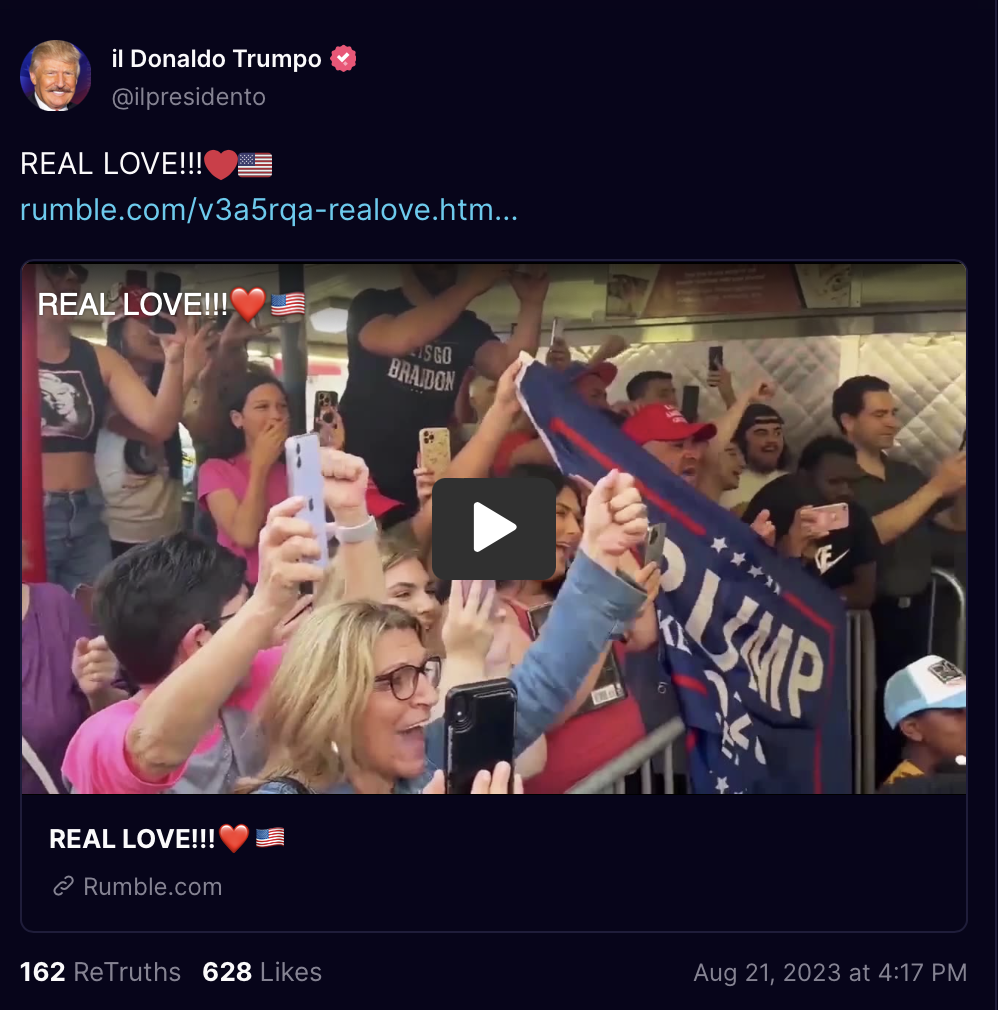Image resolution: width=998 pixels, height=1010 pixels.
Task: Play the REAL LOVE video
Action: click(494, 528)
